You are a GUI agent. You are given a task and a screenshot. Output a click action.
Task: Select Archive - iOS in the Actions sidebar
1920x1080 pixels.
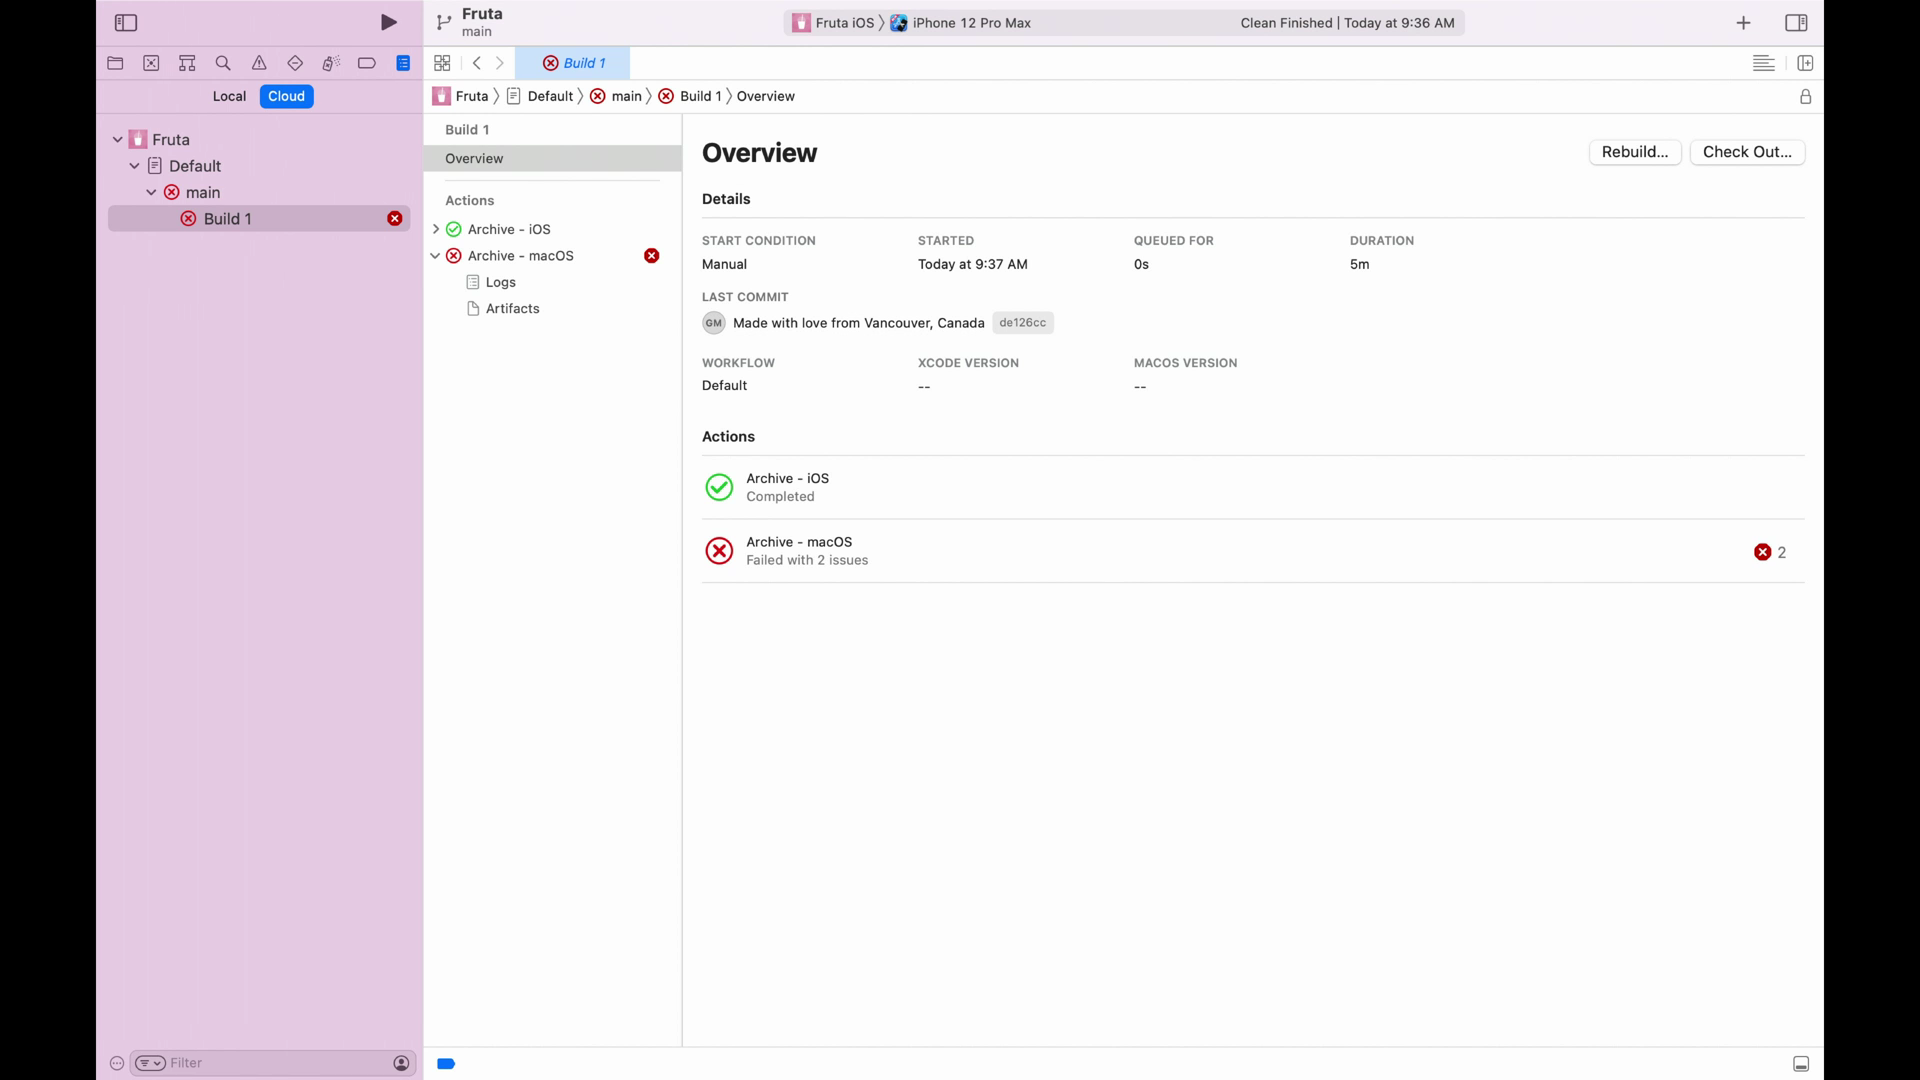[x=509, y=229]
